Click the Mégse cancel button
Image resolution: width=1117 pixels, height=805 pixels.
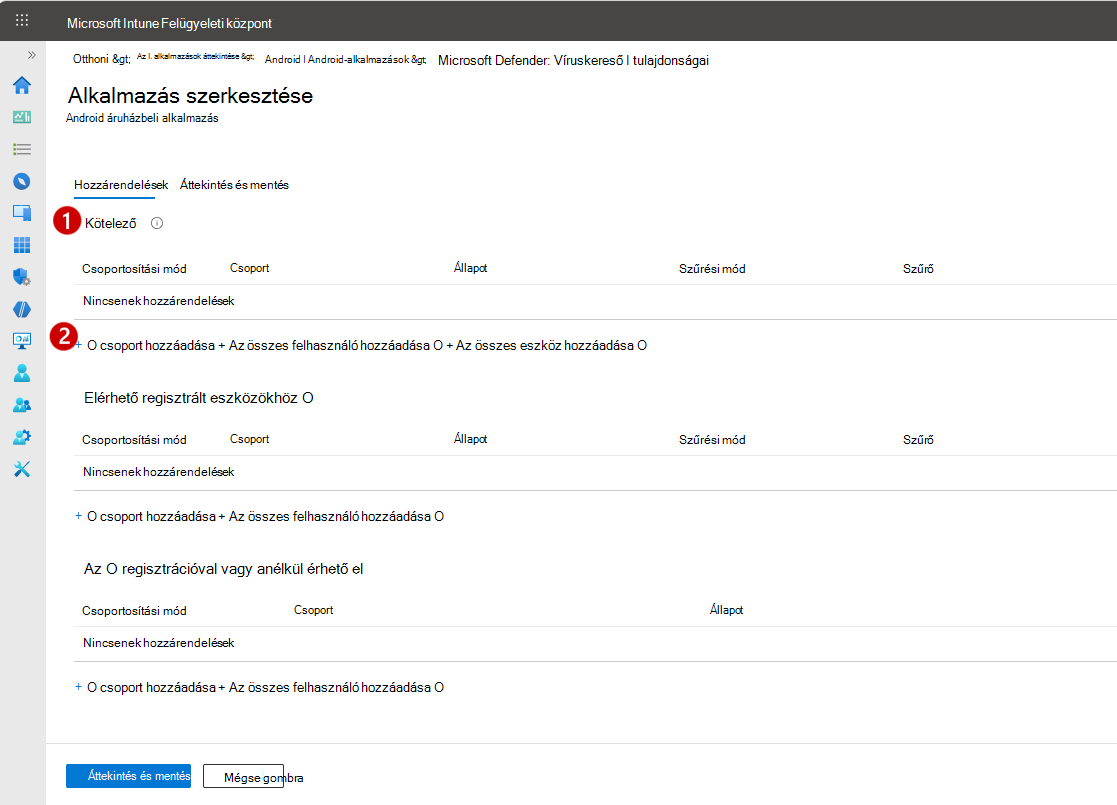coord(243,777)
